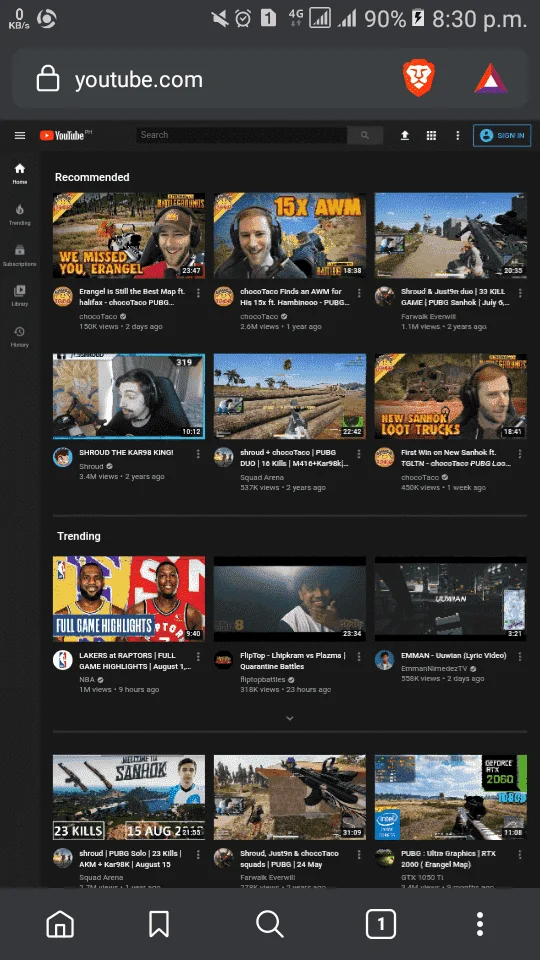The width and height of the screenshot is (540, 960).
Task: Open title 'shroud | PUBG Solo | 23 Kills'
Action: (x=130, y=858)
